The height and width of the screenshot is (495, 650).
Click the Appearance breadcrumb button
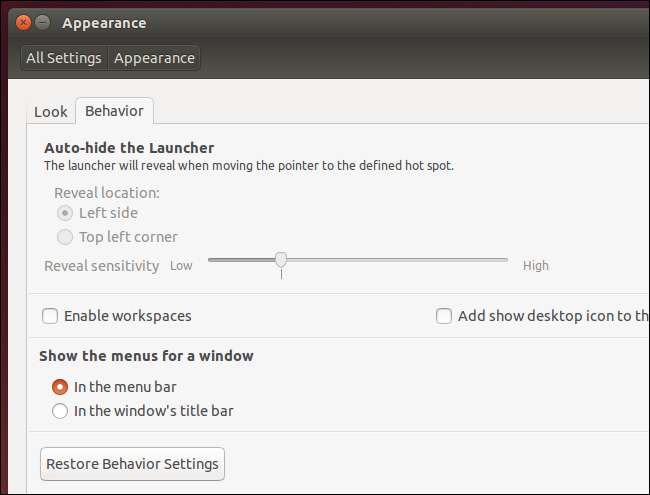click(154, 58)
